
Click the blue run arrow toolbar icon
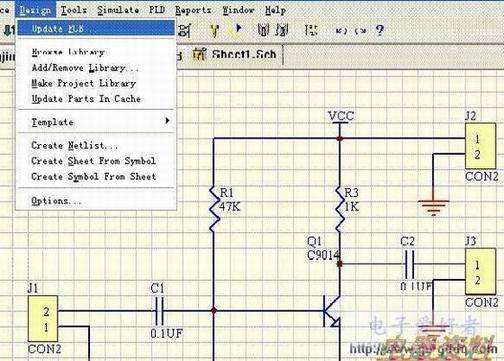click(238, 29)
